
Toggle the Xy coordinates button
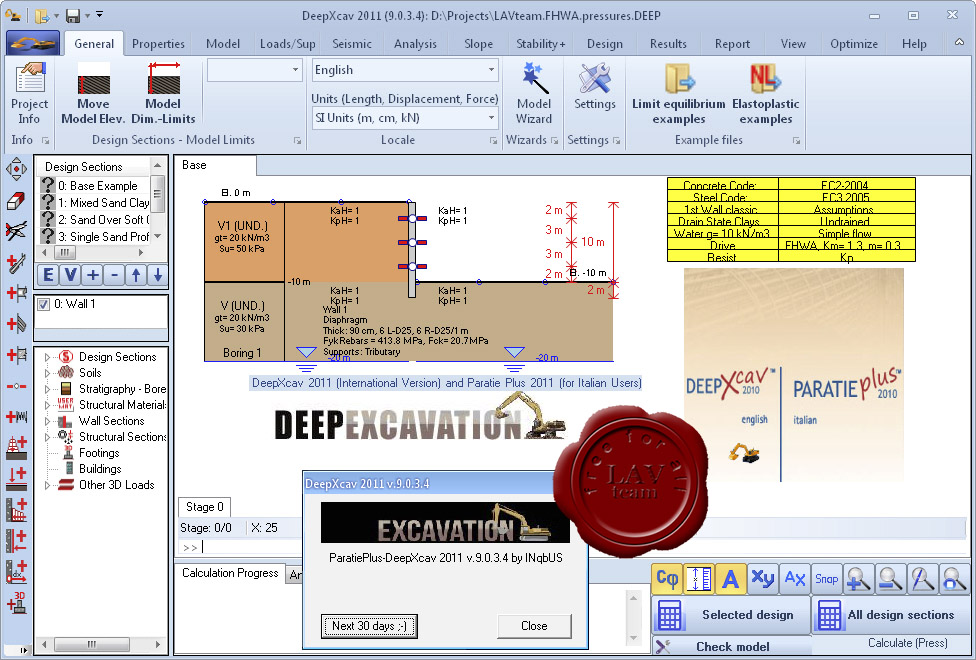tap(762, 579)
